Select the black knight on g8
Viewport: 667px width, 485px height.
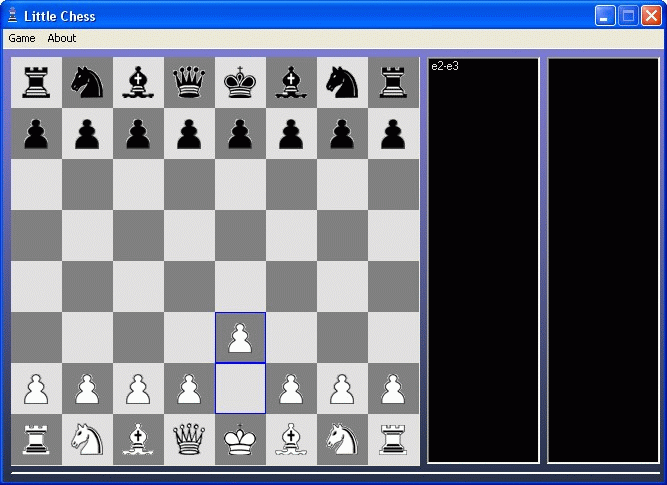[x=342, y=83]
